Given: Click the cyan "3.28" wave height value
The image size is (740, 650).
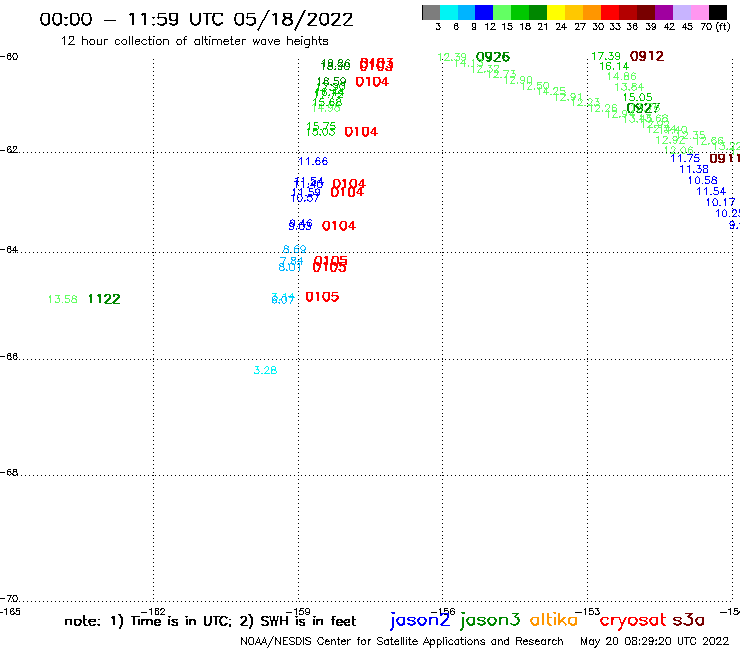Looking at the screenshot, I should (265, 371).
